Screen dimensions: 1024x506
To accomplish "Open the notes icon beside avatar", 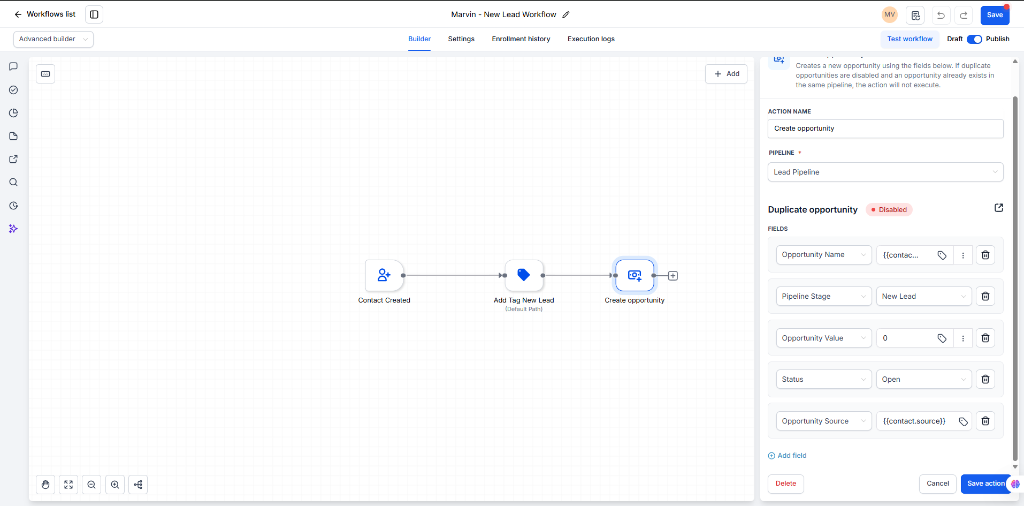I will tap(916, 15).
